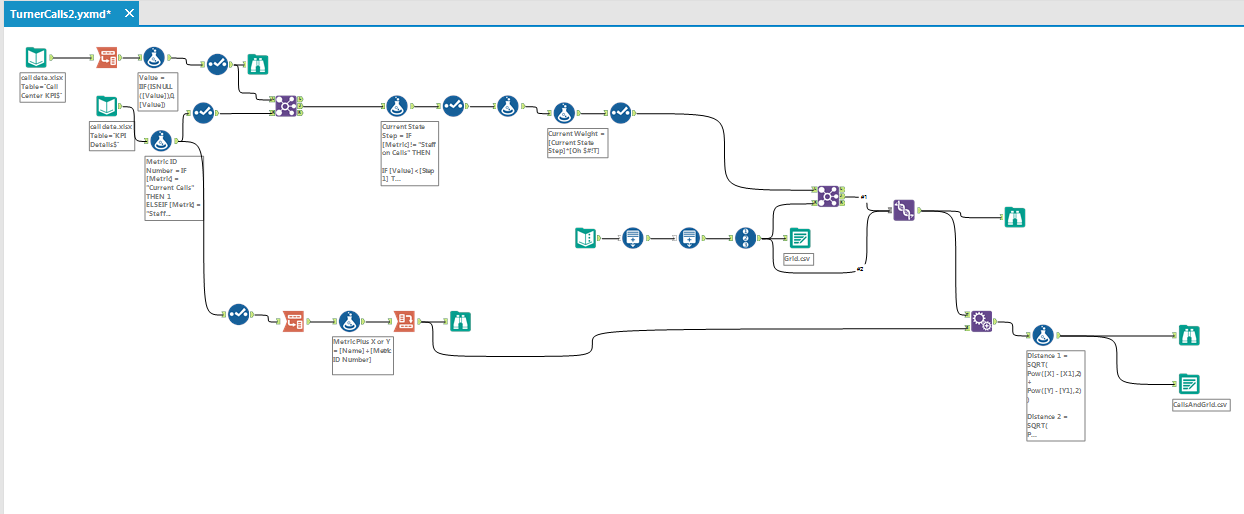The width and height of the screenshot is (1244, 514).
Task: Select the Select tool feeding the top-left Browse
Action: coord(216,64)
